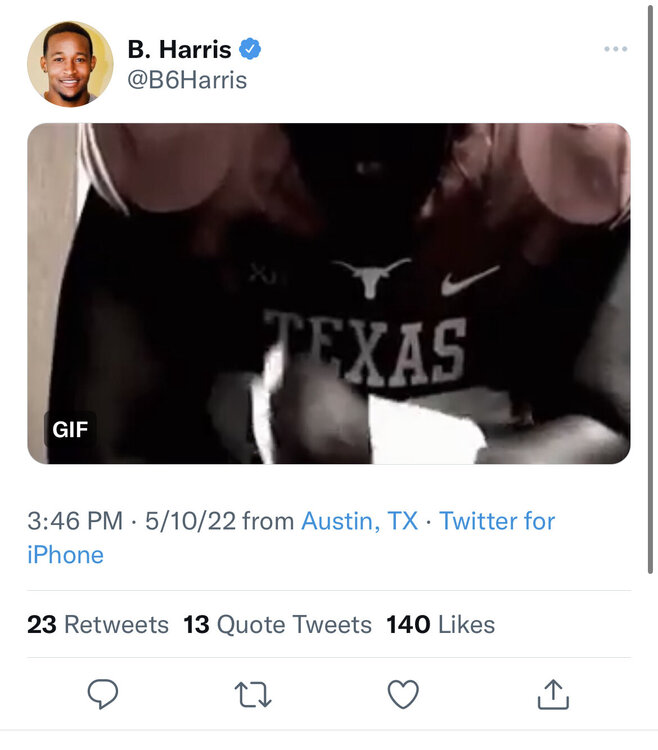Click the blue verified badge
This screenshot has width=658, height=750.
point(250,49)
